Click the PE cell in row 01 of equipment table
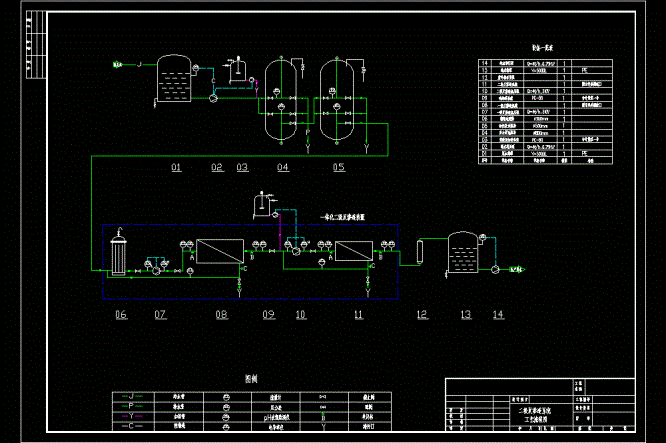 point(584,153)
